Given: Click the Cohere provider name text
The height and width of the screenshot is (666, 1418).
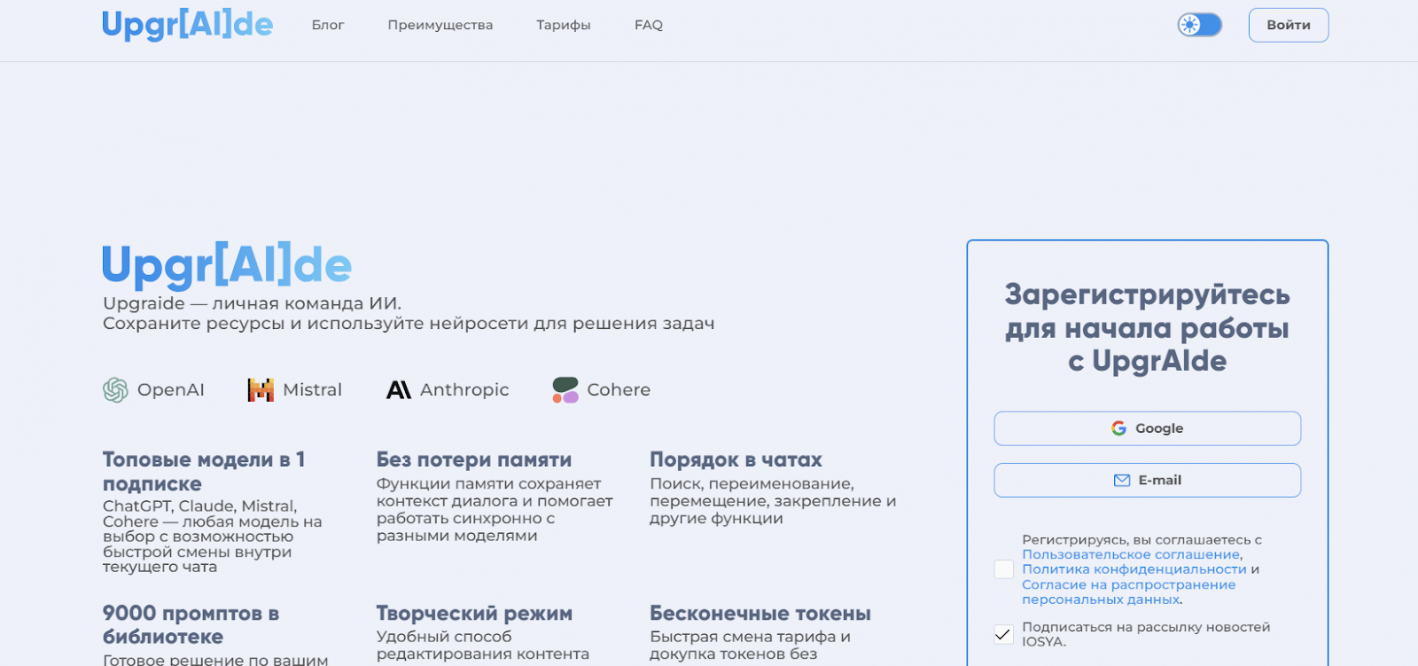Looking at the screenshot, I should point(619,390).
